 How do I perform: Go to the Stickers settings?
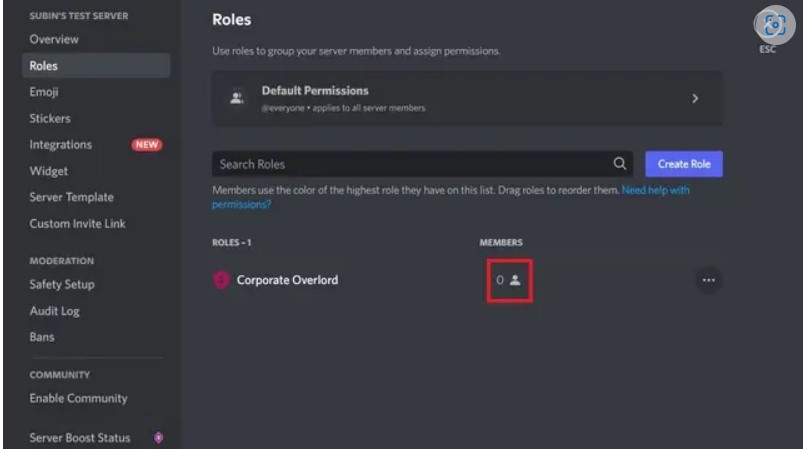pyautogui.click(x=50, y=118)
